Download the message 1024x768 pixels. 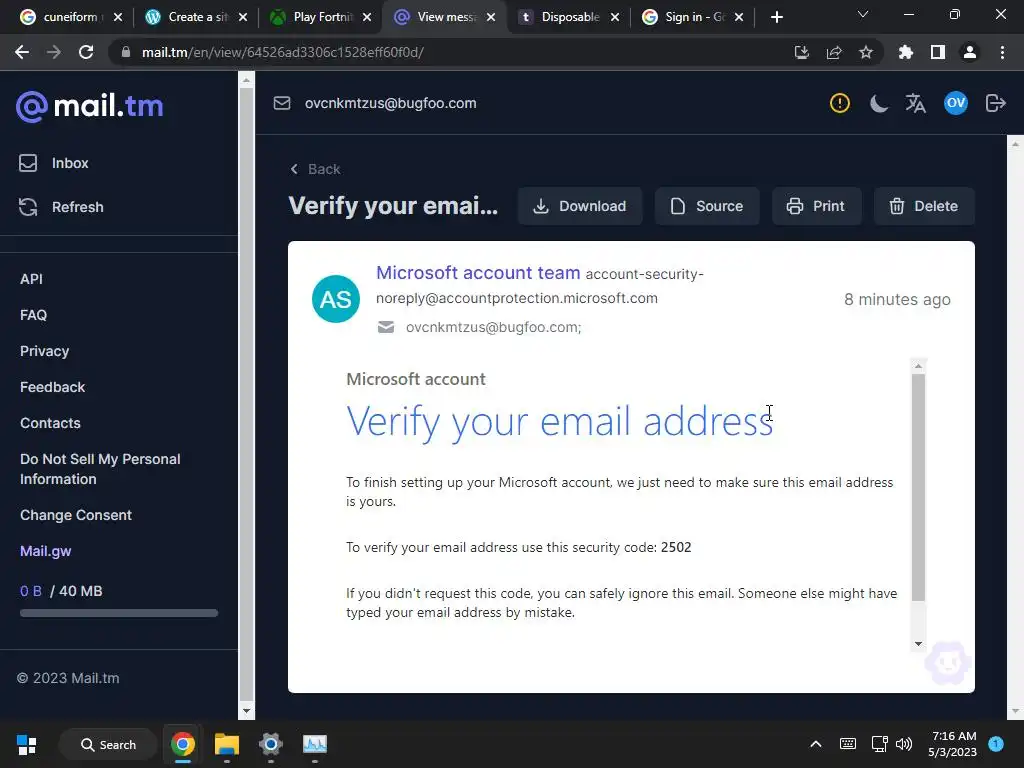[x=580, y=206]
